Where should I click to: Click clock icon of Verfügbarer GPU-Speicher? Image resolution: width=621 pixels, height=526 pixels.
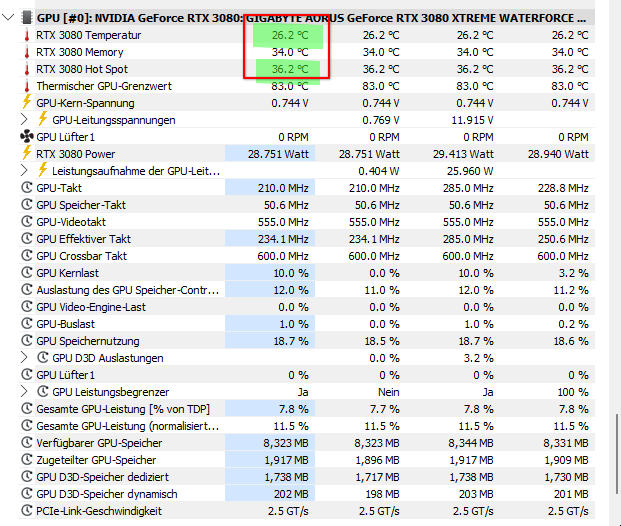[x=27, y=442]
